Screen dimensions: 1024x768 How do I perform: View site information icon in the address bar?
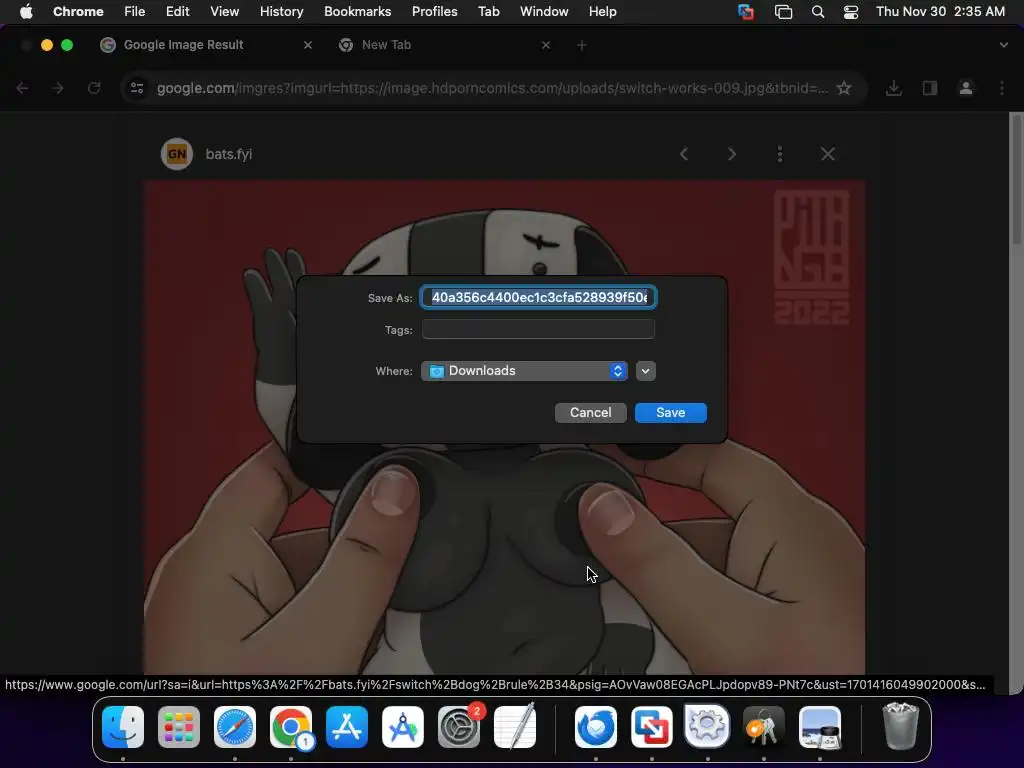(137, 88)
